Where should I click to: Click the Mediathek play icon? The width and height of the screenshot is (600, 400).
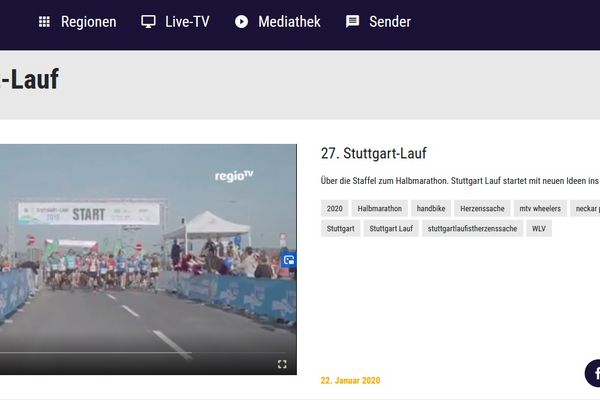(x=241, y=21)
